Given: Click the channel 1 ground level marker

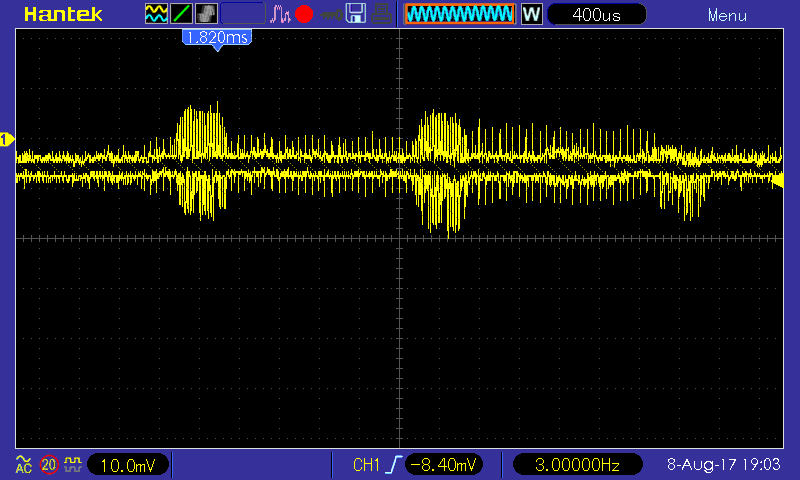Looking at the screenshot, I should click(7, 139).
